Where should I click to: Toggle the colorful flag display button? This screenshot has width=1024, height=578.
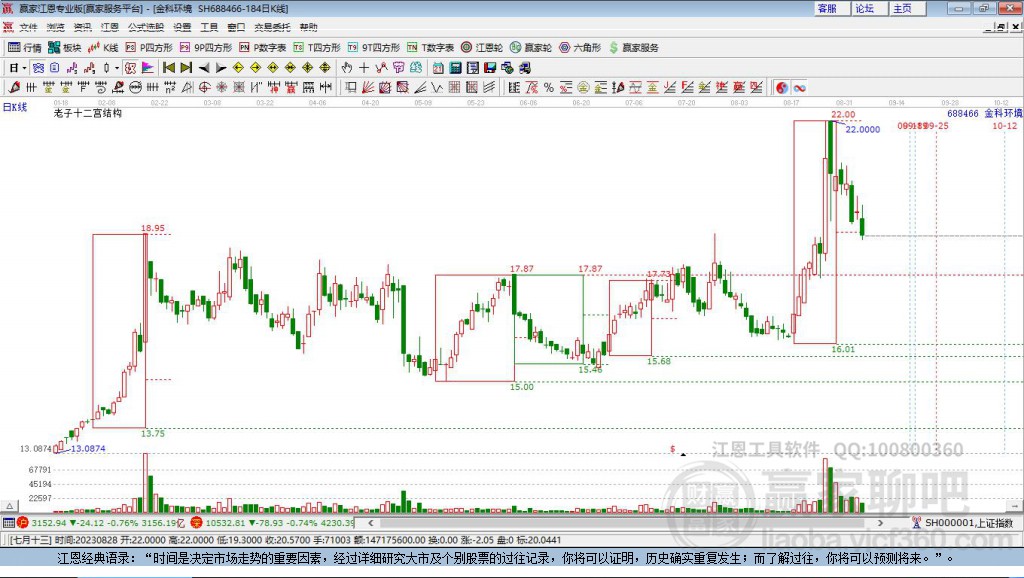point(148,67)
